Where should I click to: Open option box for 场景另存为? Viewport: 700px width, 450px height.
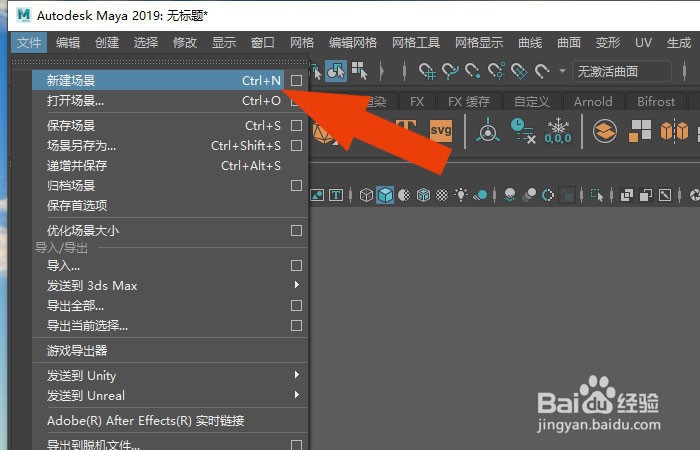296,146
